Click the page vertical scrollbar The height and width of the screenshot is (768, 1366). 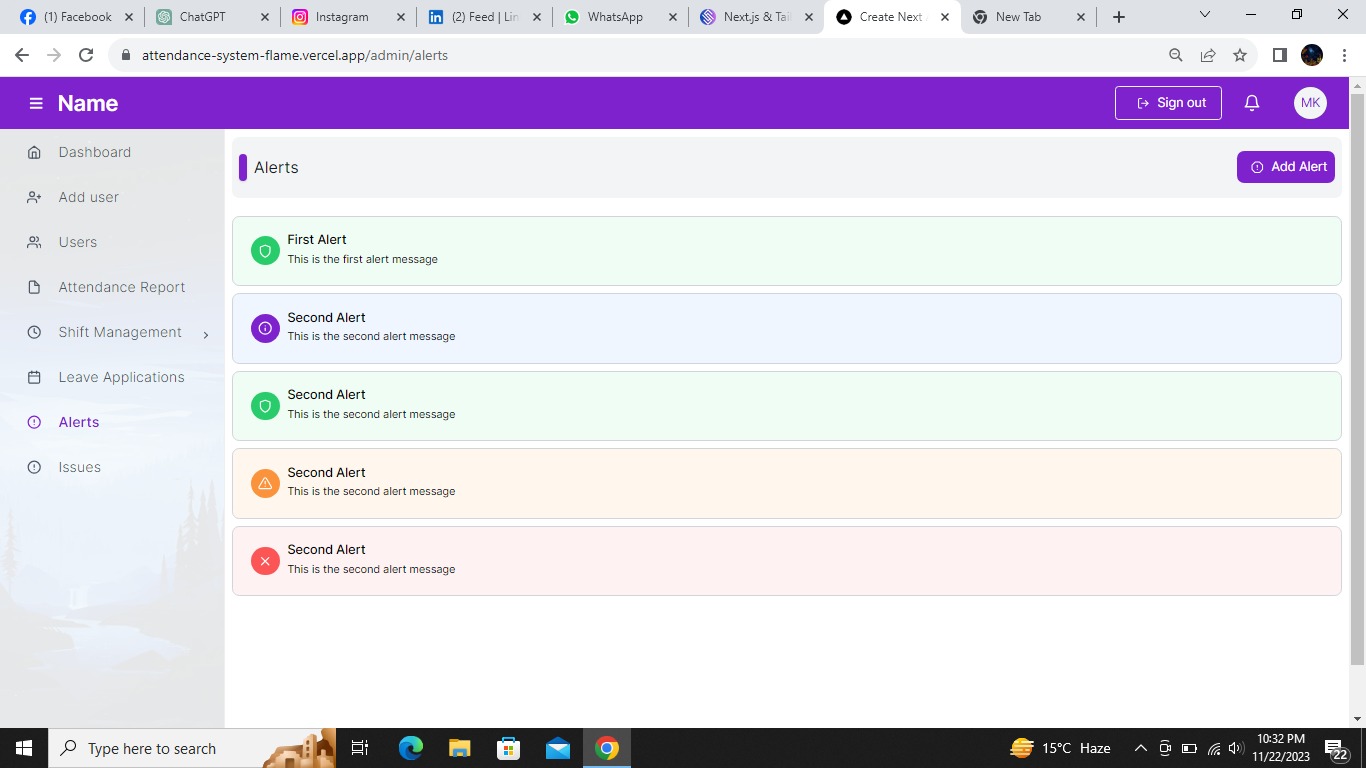tap(1357, 380)
